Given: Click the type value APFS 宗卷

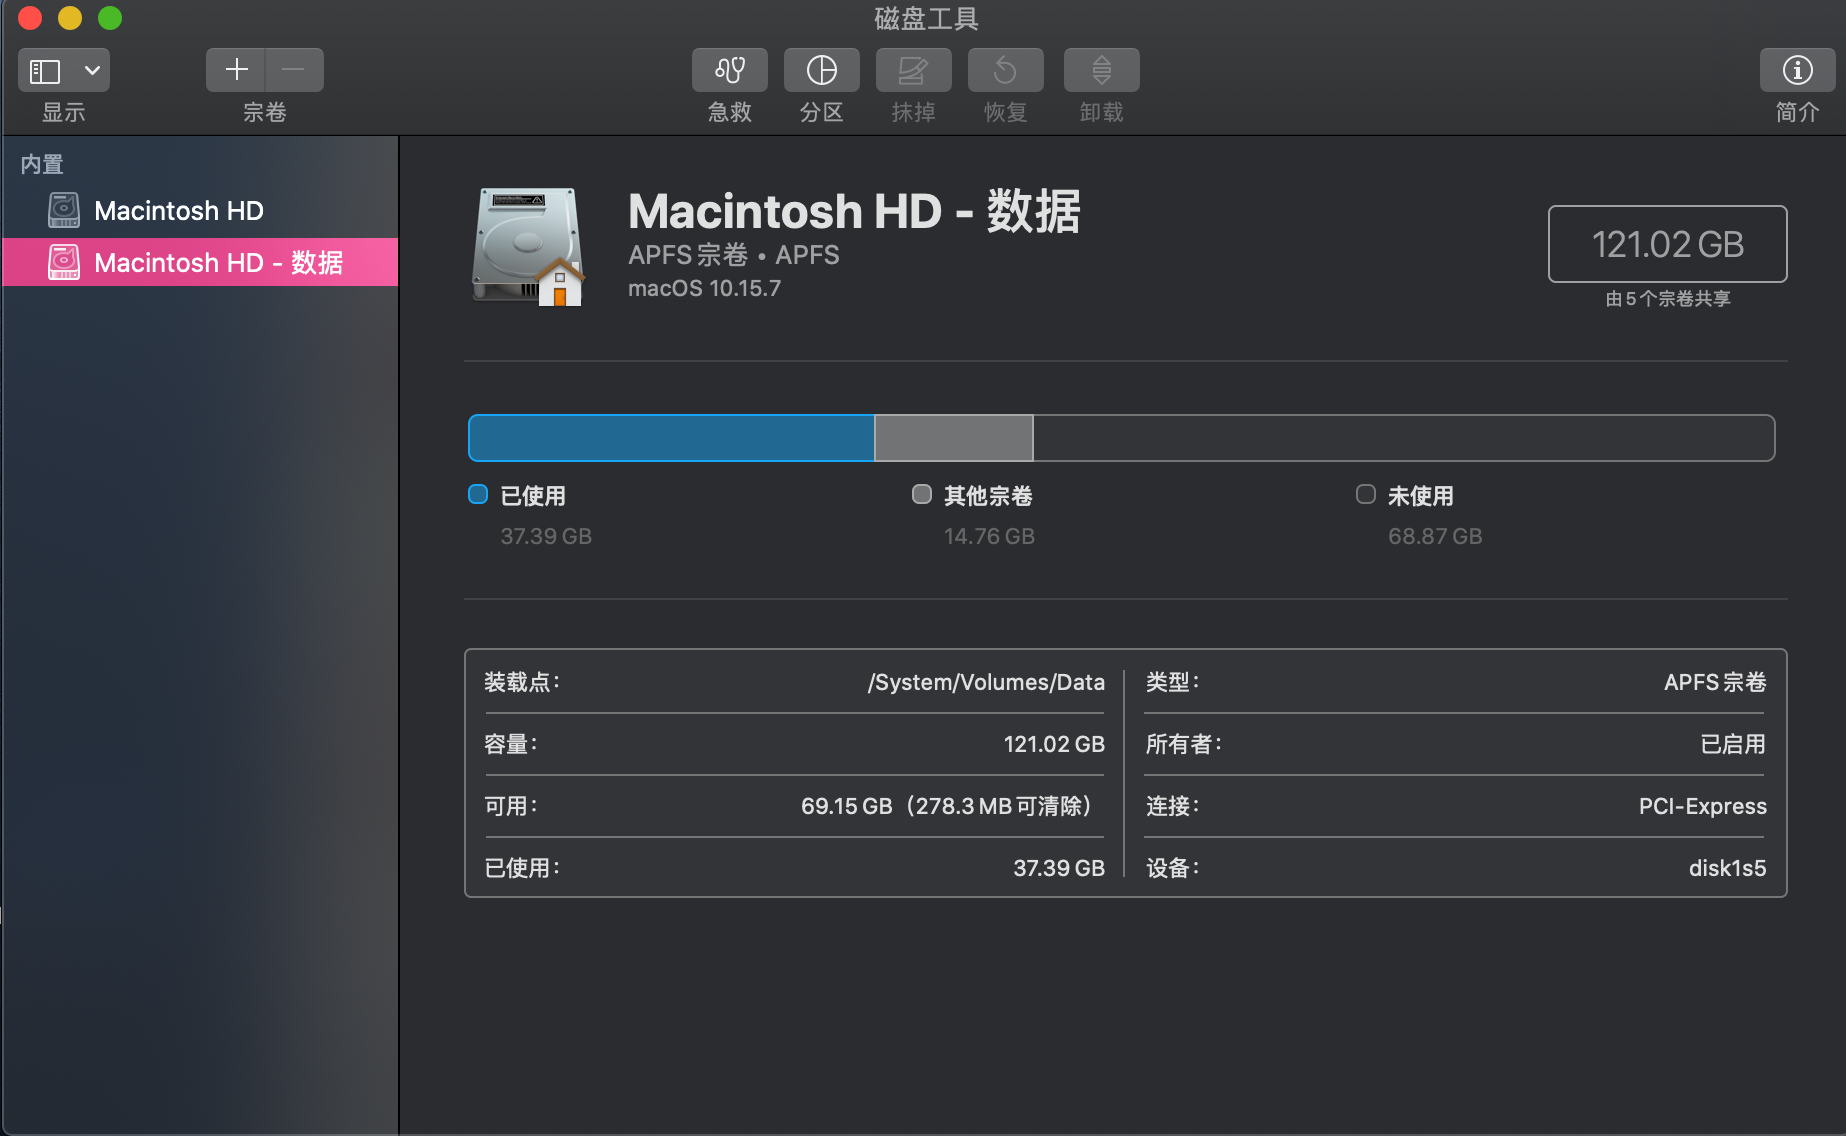Looking at the screenshot, I should coord(1715,682).
